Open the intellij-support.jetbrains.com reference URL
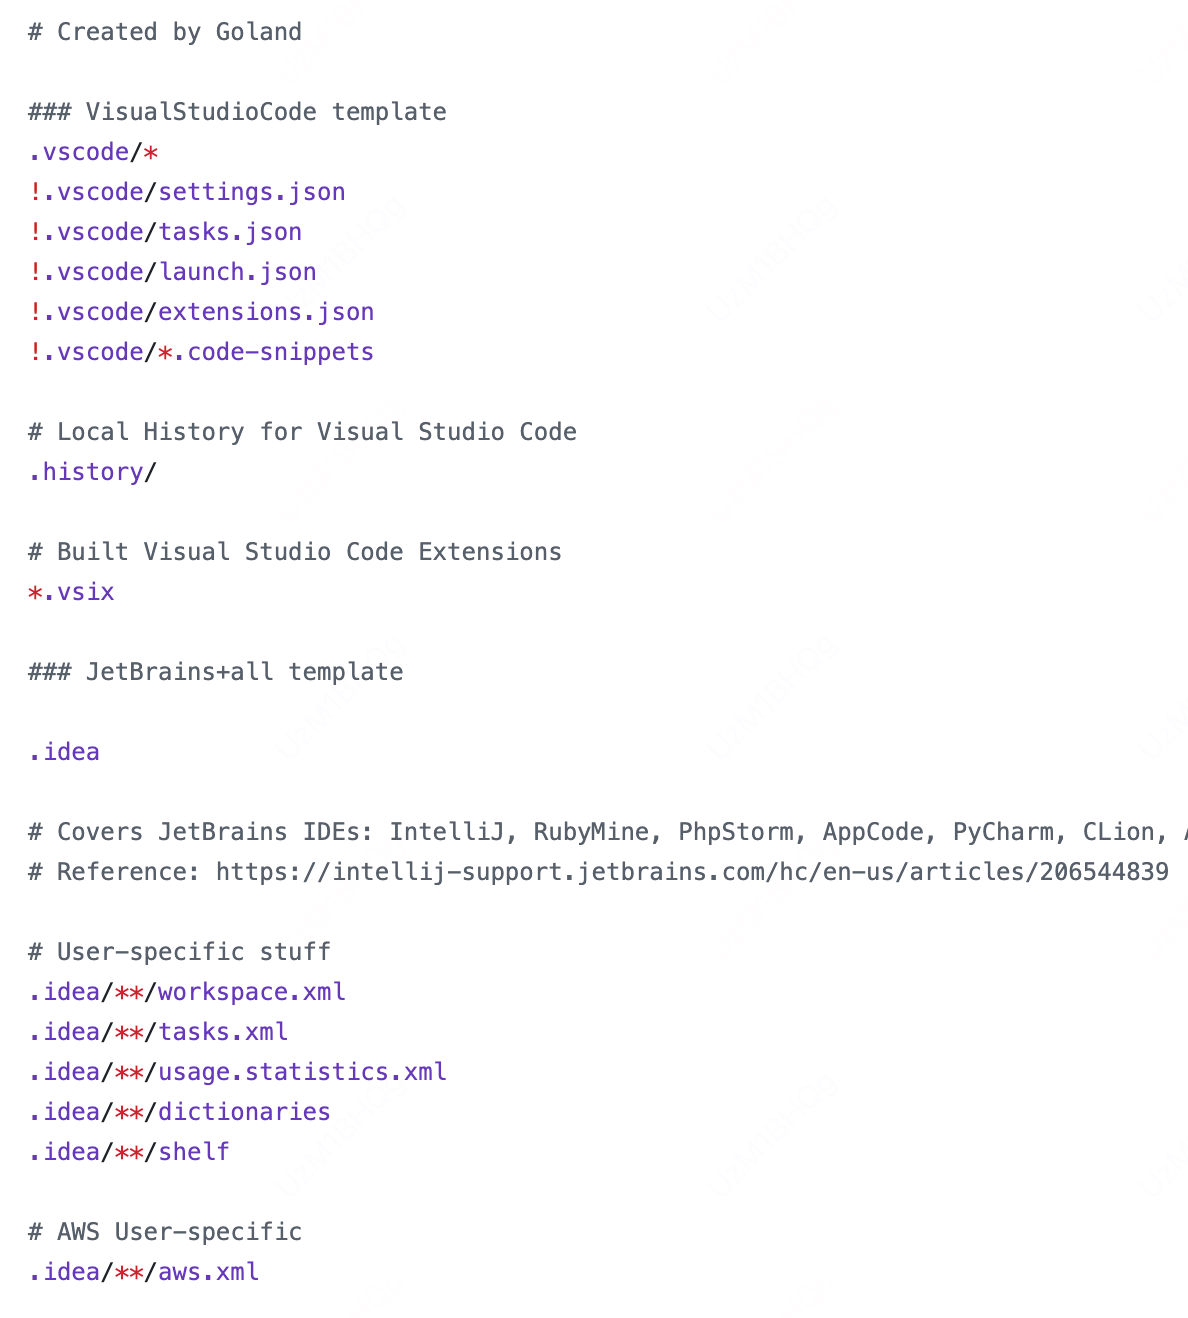The image size is (1188, 1318). pos(692,872)
